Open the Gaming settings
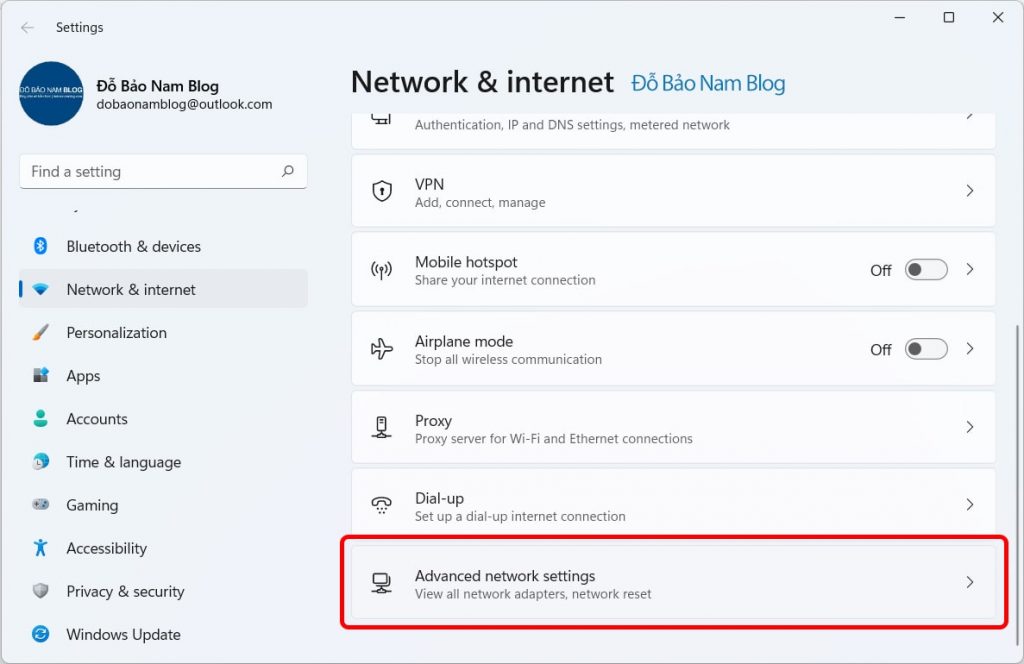 point(163,505)
